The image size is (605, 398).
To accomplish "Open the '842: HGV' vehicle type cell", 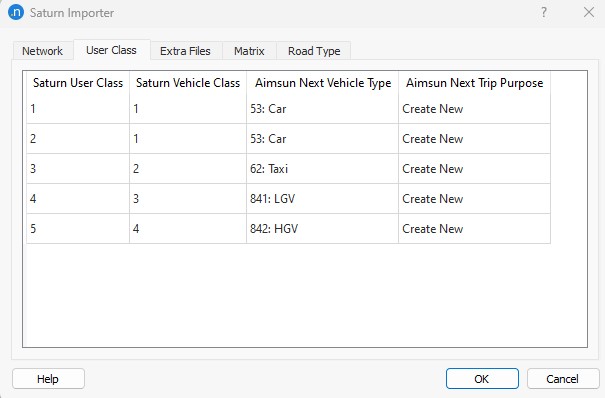I will 323,229.
